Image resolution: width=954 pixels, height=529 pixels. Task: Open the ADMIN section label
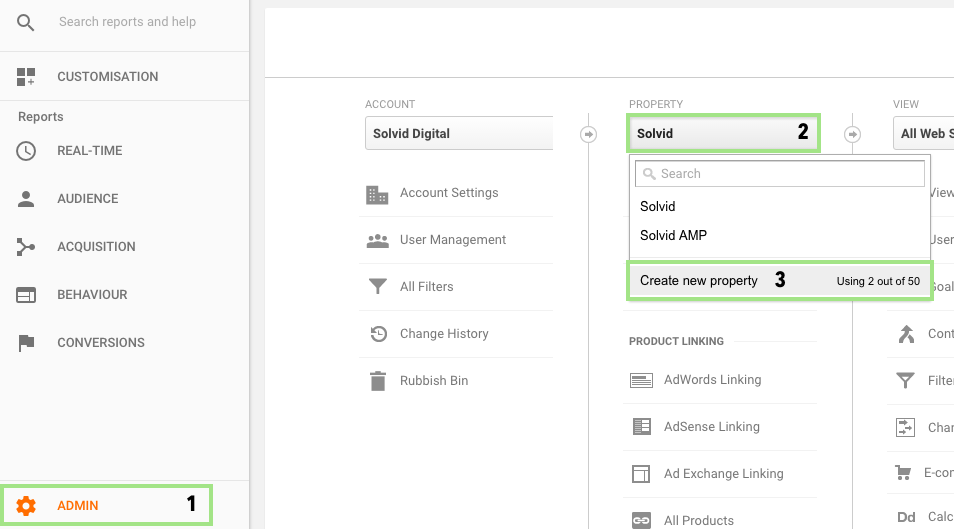coord(77,505)
